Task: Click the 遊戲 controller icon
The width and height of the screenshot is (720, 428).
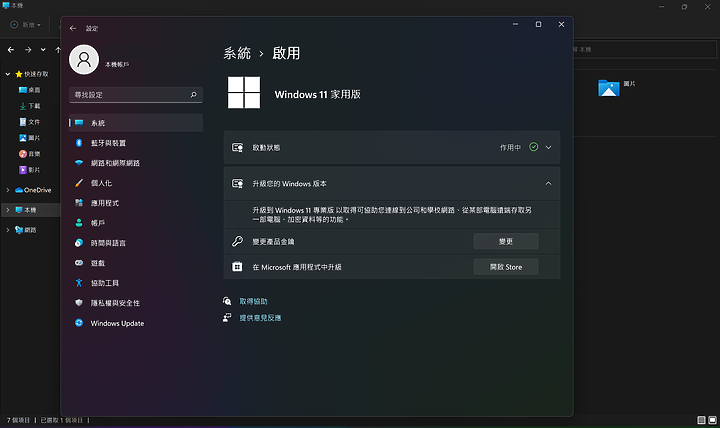Action: (x=79, y=263)
